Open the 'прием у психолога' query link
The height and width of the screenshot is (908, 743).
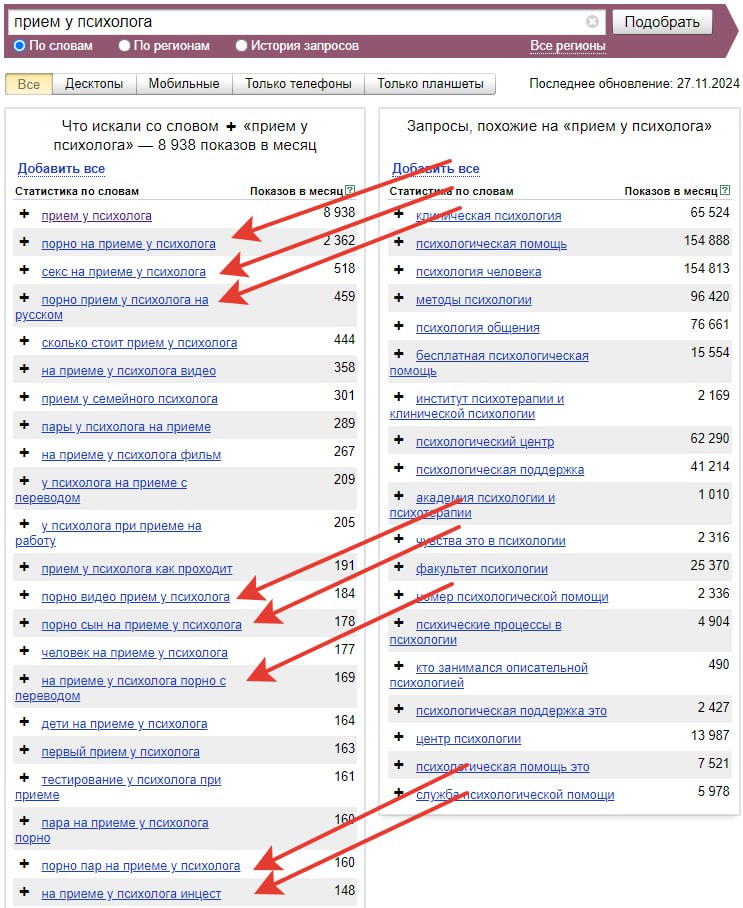pos(96,216)
